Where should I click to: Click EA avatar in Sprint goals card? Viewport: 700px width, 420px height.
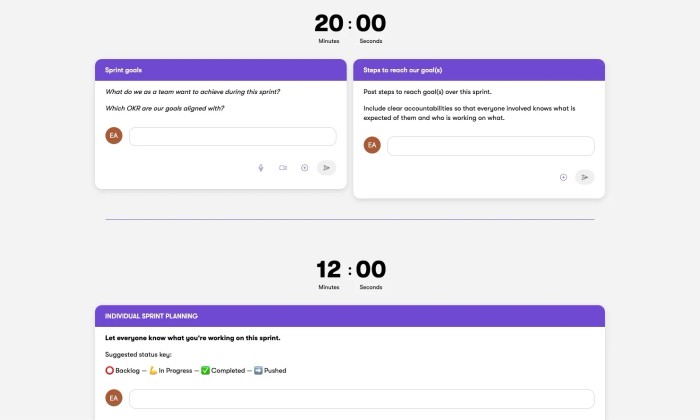[114, 136]
